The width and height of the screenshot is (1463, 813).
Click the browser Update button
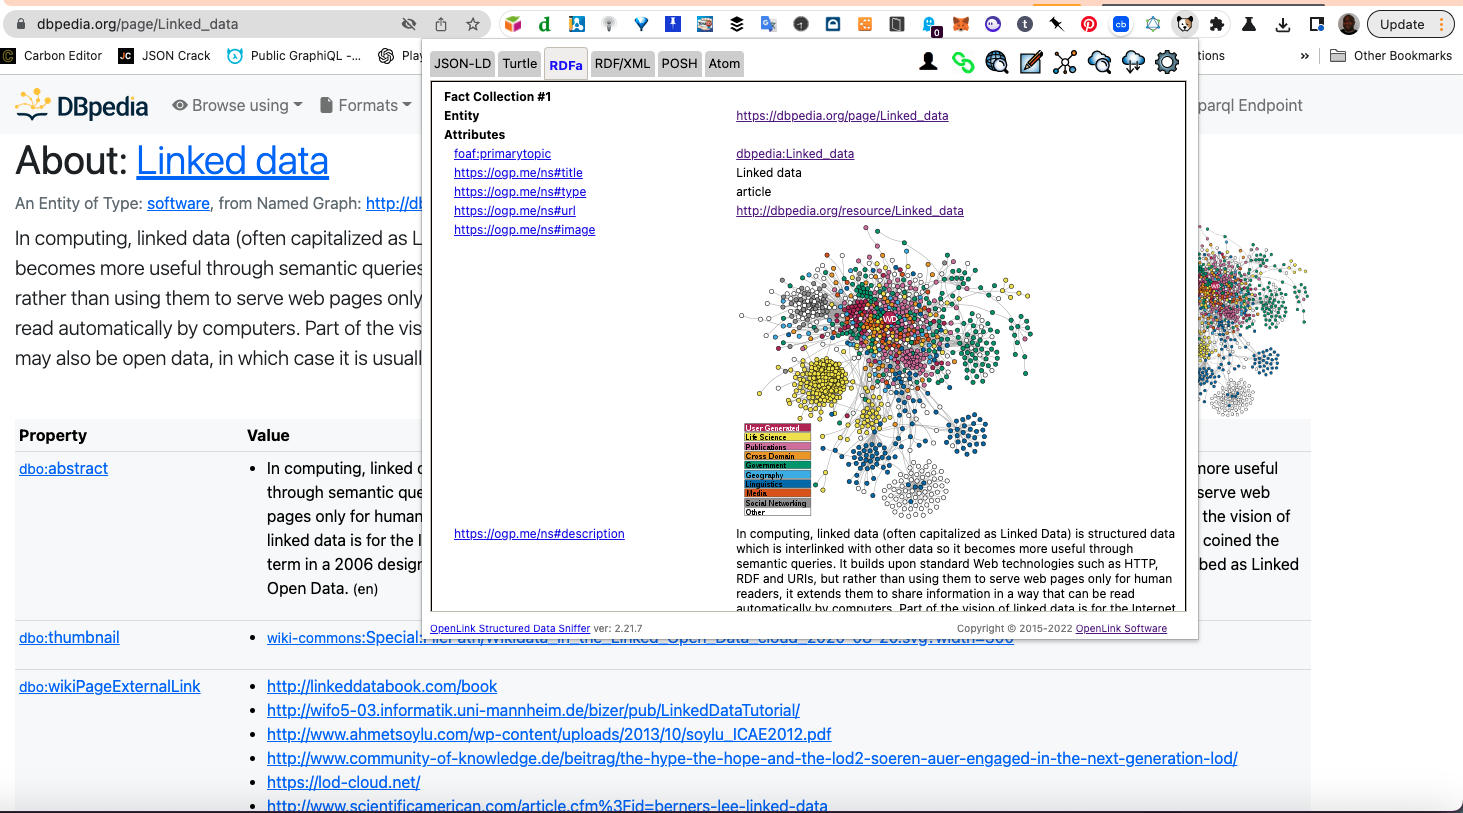tap(1410, 24)
